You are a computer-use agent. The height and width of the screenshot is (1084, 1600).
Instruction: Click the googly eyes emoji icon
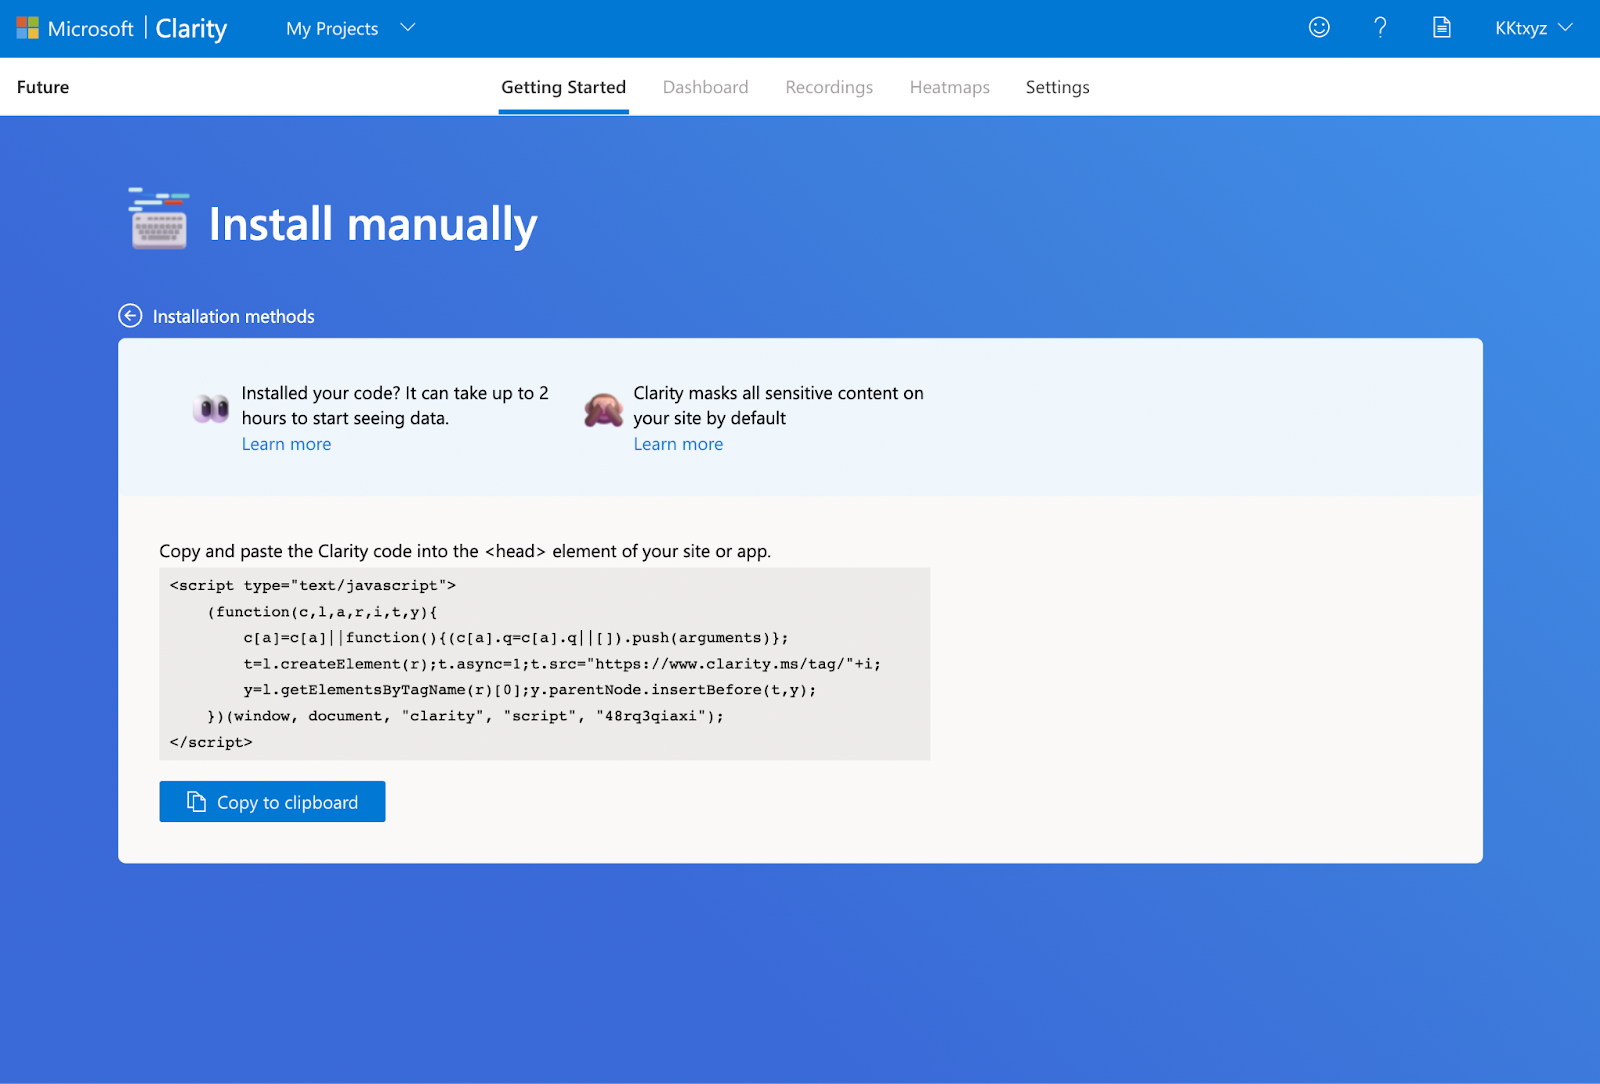click(x=211, y=408)
